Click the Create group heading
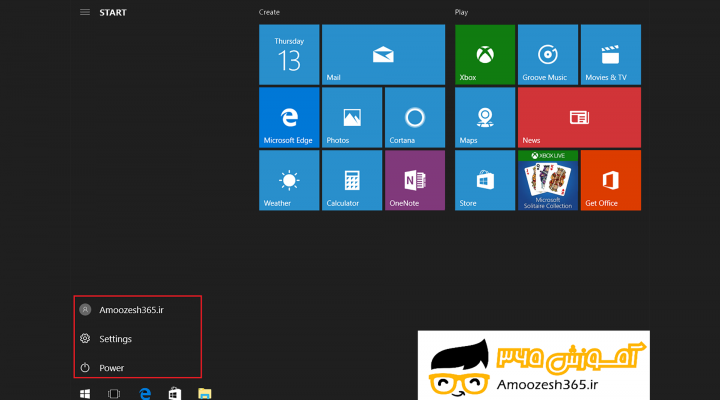The height and width of the screenshot is (400, 720). [269, 12]
